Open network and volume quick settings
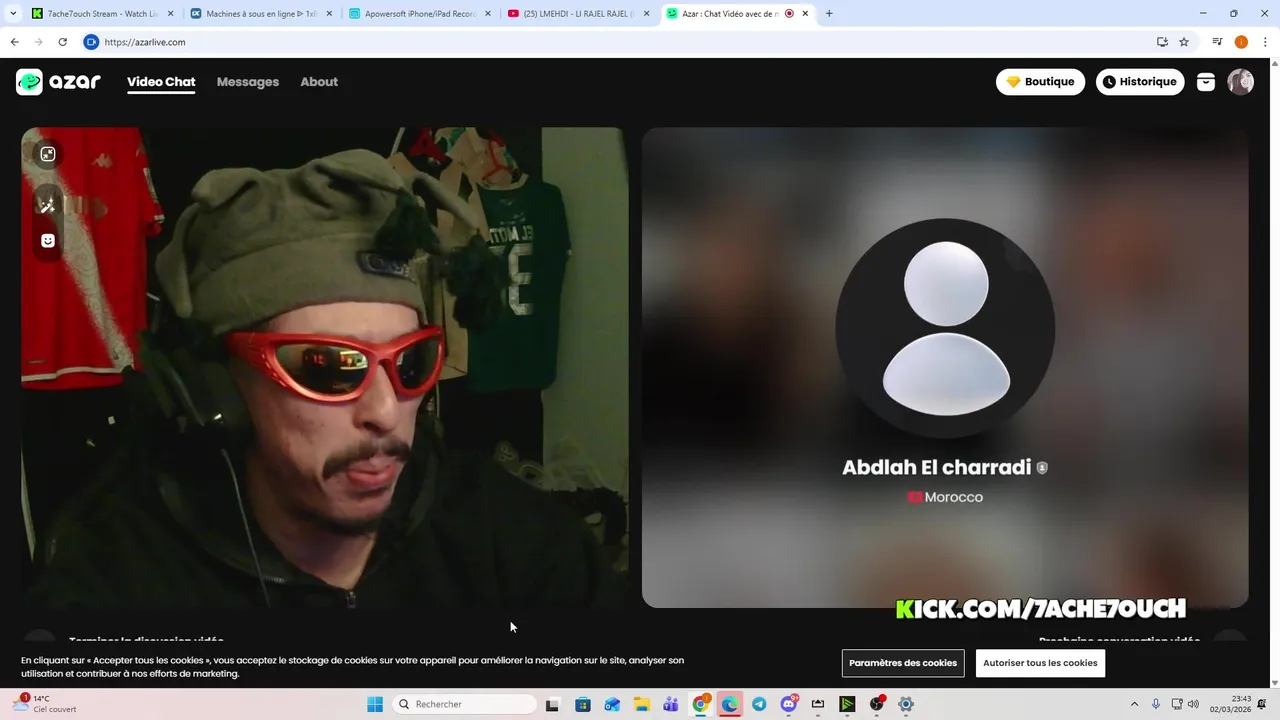Screen dimensions: 1280x720 pyautogui.click(x=1185, y=704)
